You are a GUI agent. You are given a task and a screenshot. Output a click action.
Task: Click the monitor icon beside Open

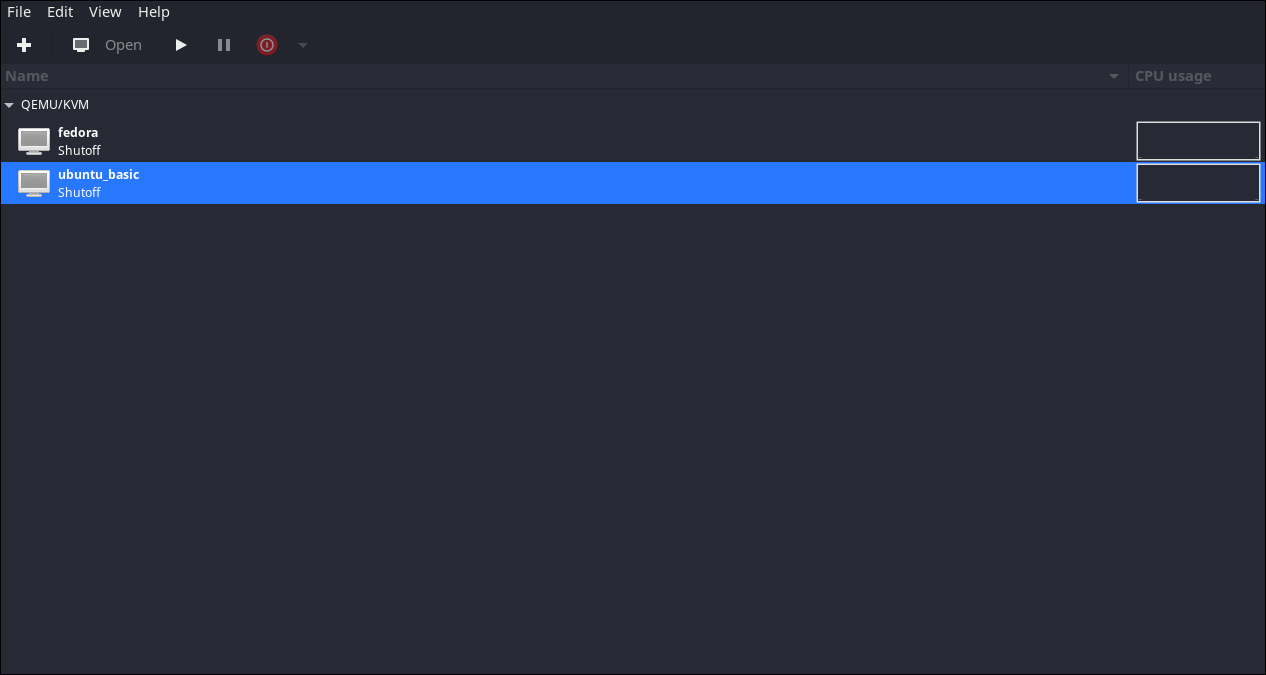click(x=81, y=45)
